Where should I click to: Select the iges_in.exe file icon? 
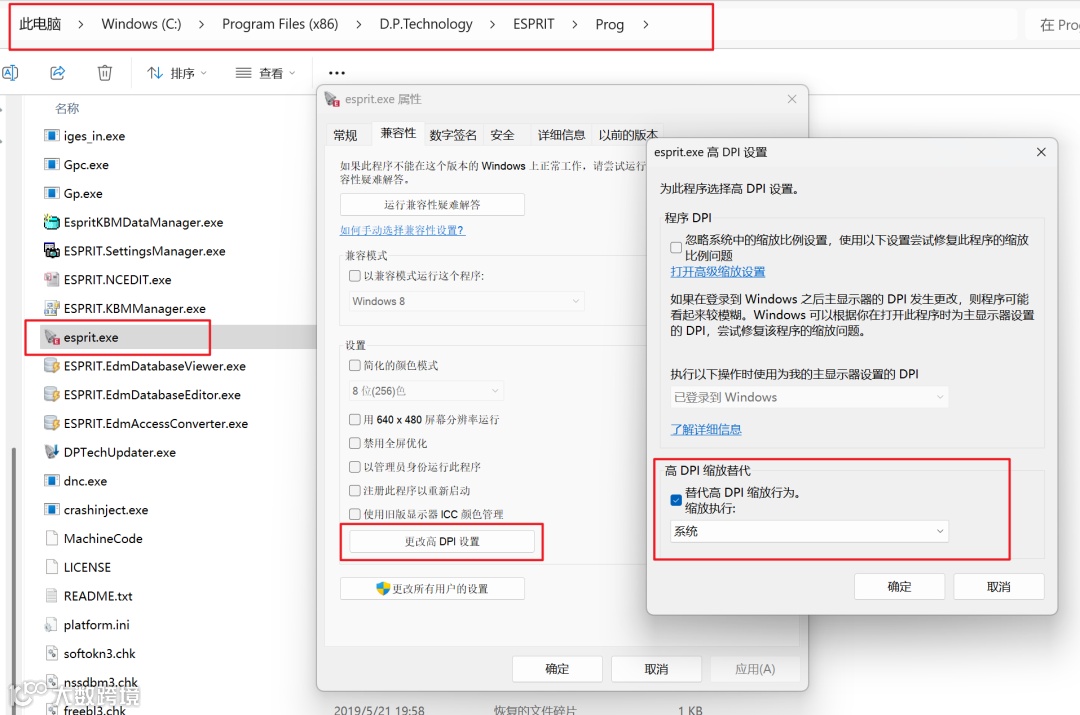coord(52,136)
